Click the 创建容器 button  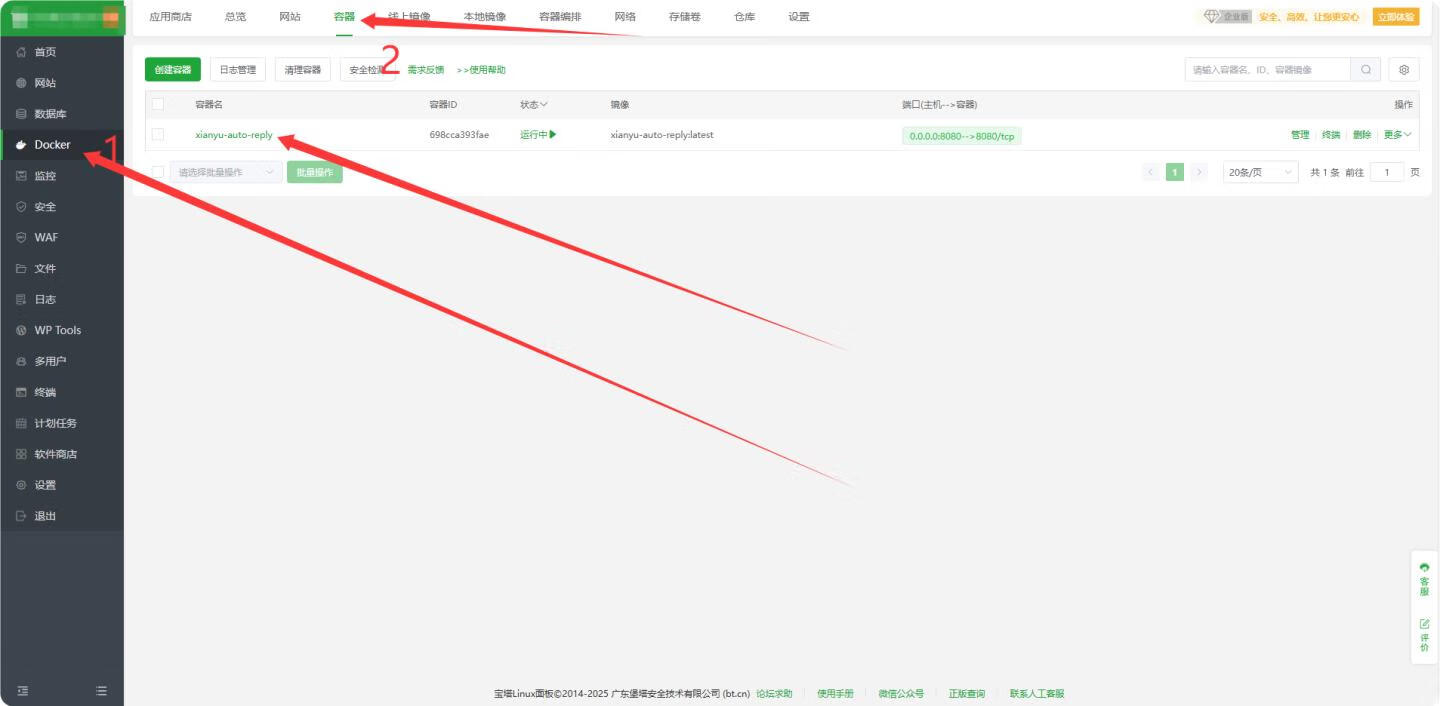172,69
